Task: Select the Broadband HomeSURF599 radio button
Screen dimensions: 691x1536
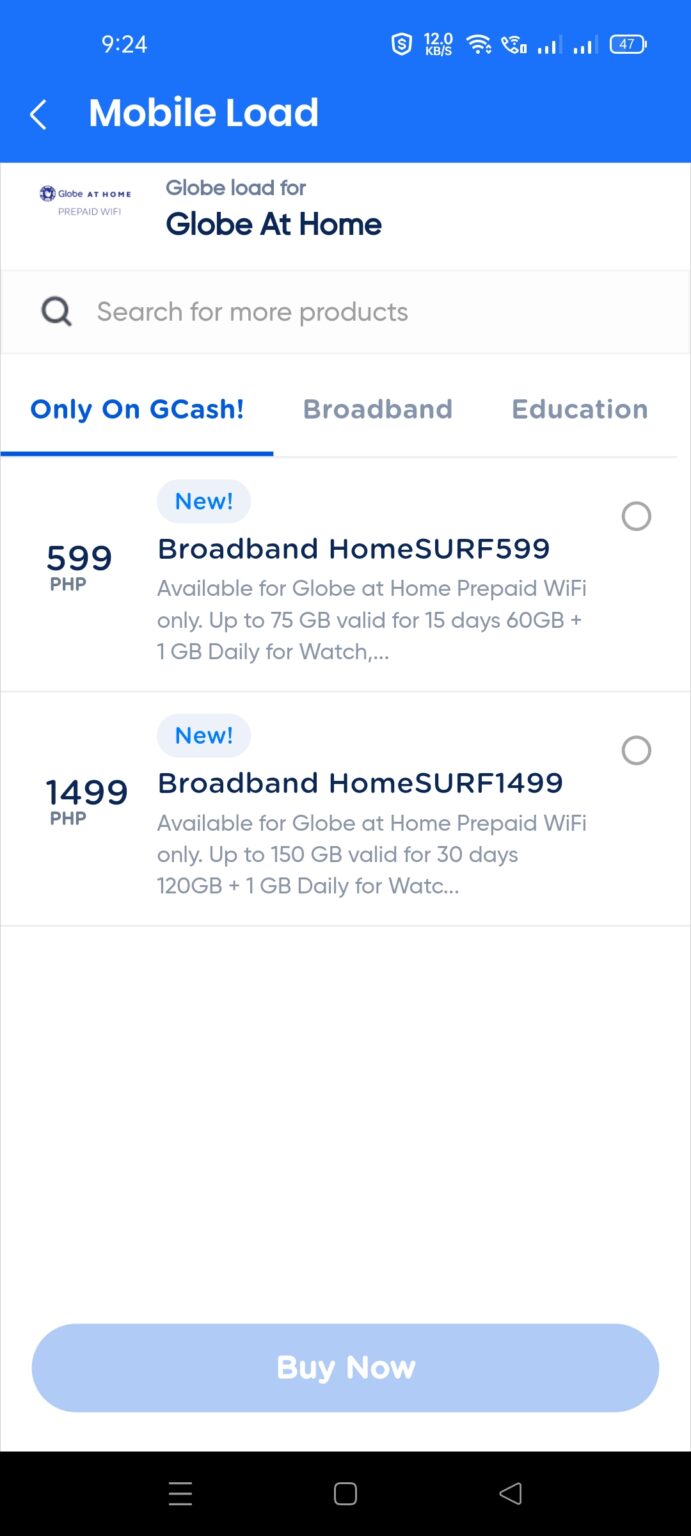Action: [x=637, y=516]
